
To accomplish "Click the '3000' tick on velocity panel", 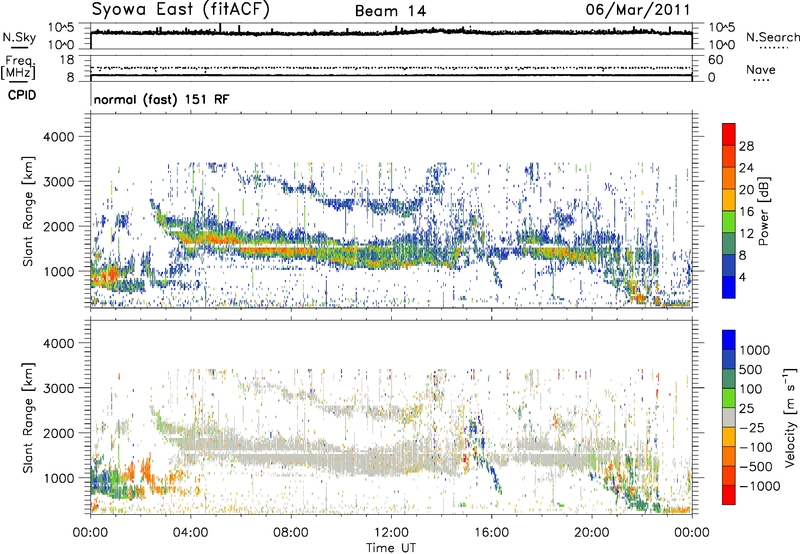I will pyautogui.click(x=59, y=388).
